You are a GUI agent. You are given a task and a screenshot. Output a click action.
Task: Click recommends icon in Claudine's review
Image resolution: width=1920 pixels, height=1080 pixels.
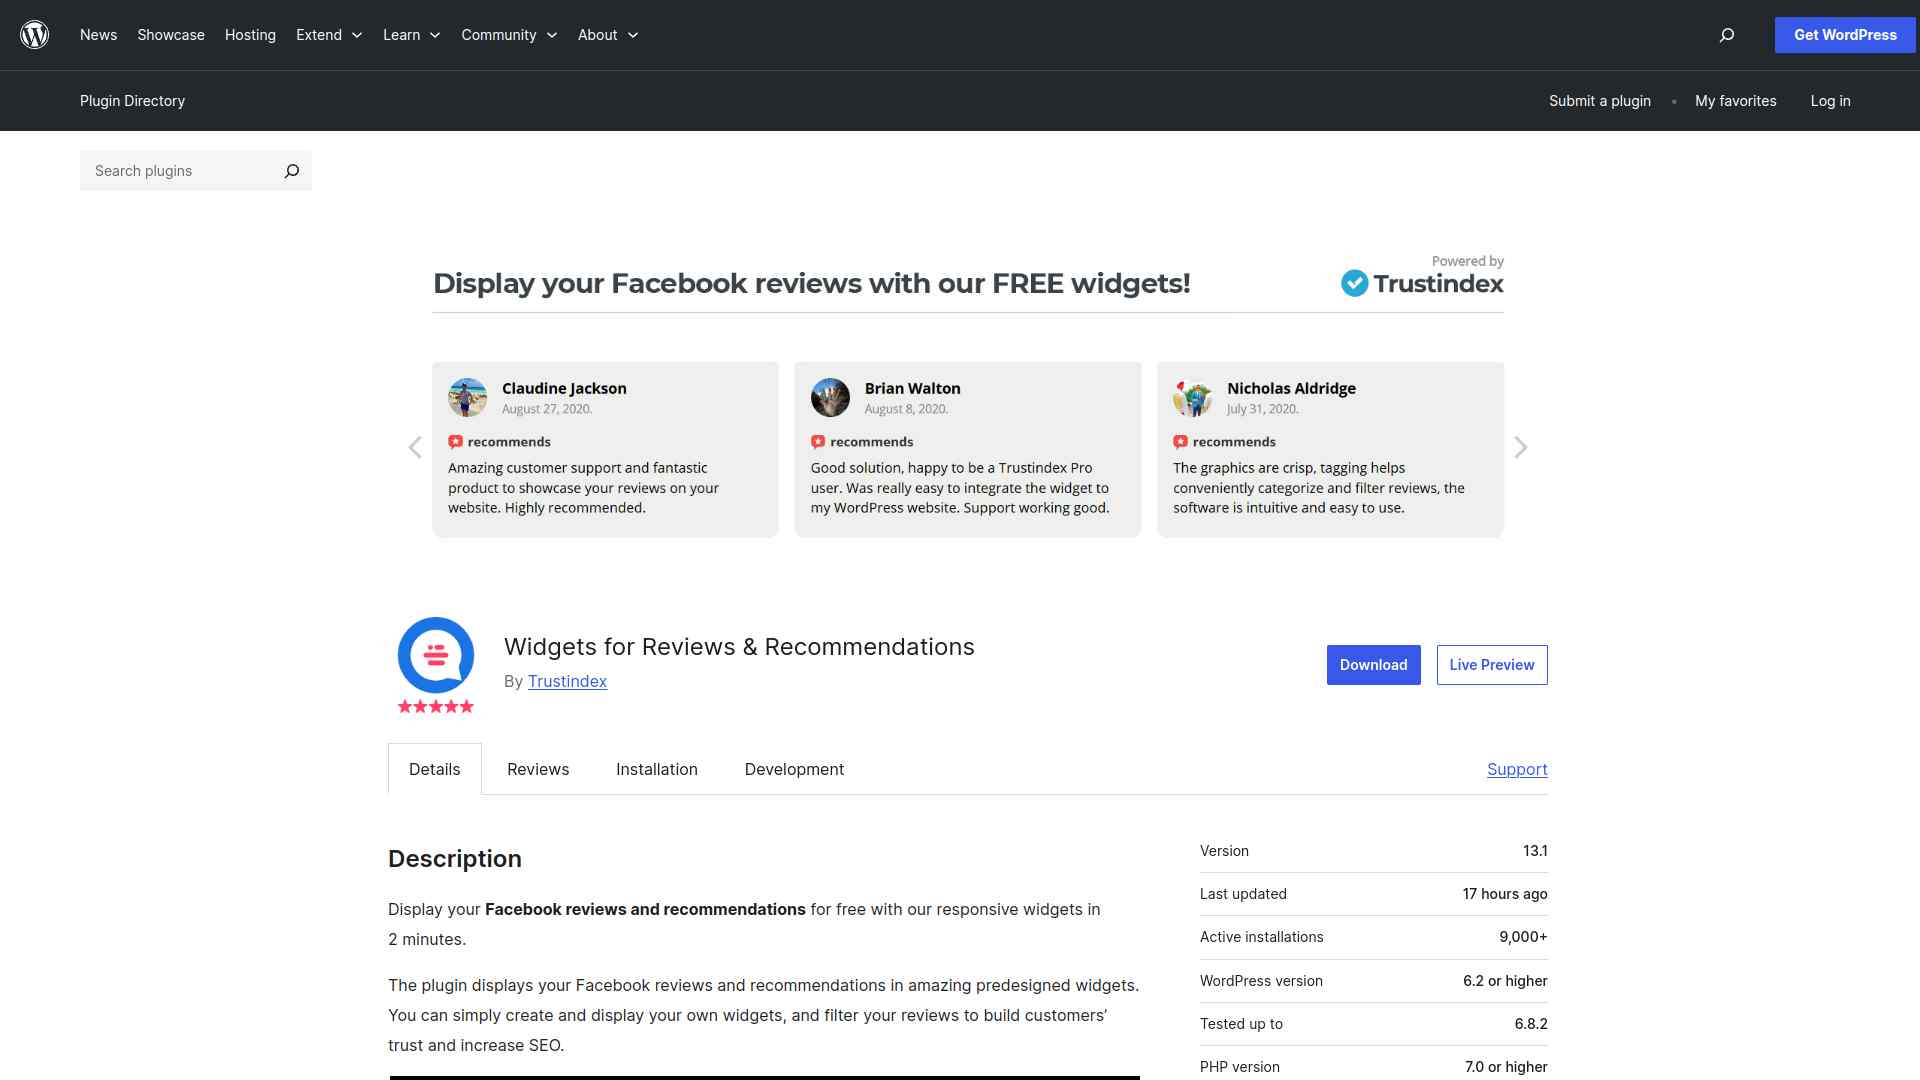(x=455, y=442)
